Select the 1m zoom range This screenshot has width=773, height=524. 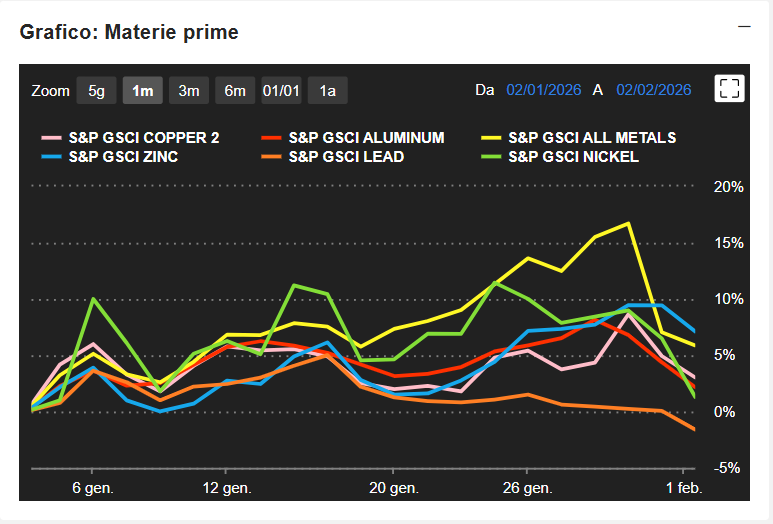coord(142,90)
